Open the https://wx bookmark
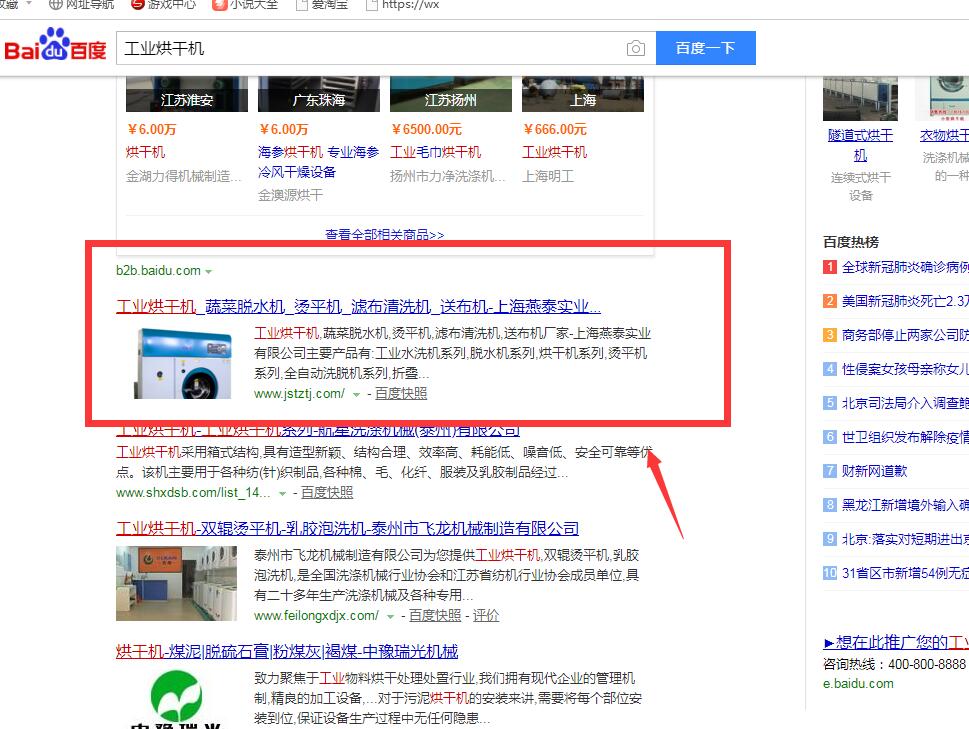Image resolution: width=969 pixels, height=729 pixels. tap(403, 4)
